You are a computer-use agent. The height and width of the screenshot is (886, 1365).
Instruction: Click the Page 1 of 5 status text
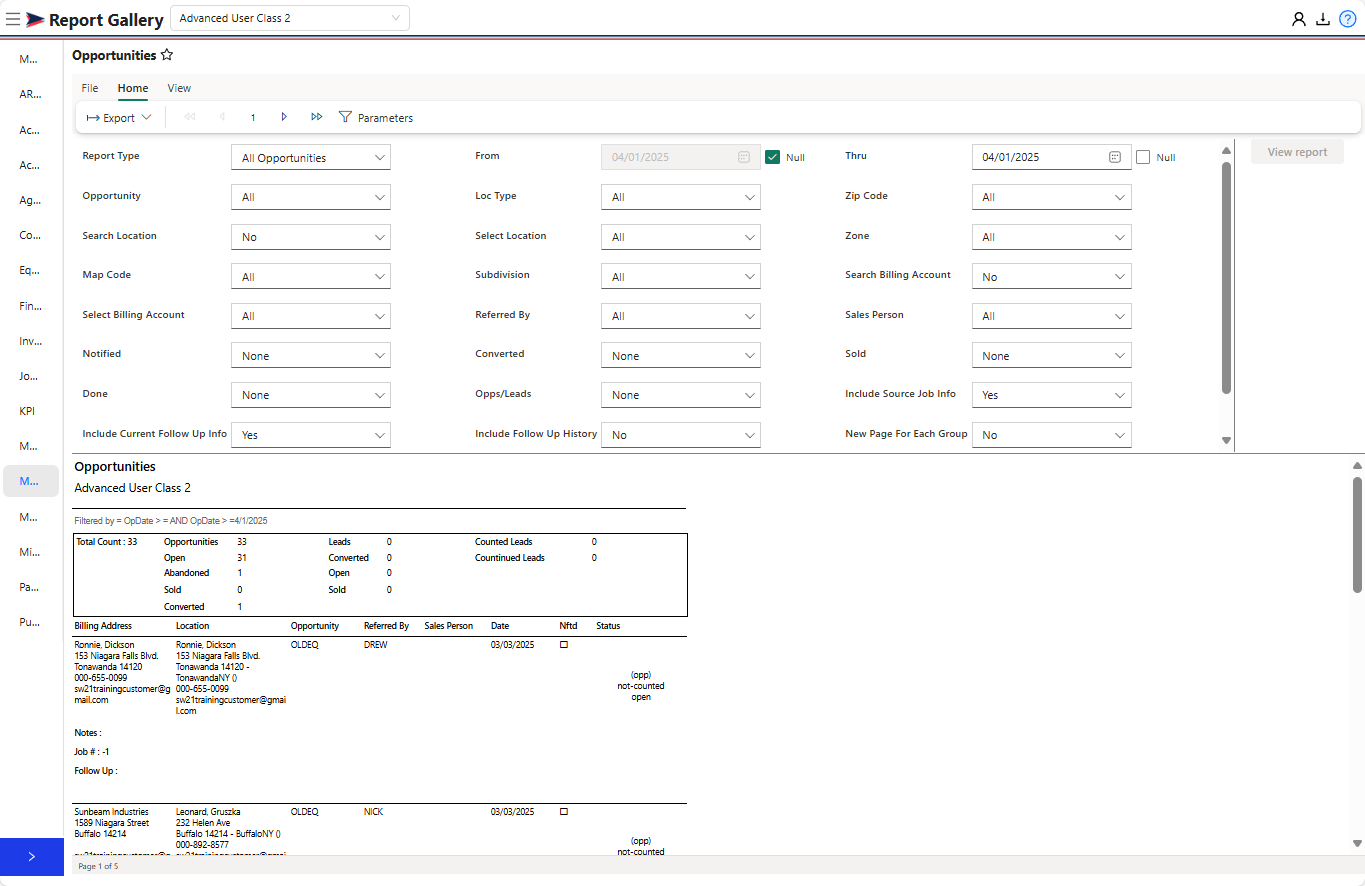(x=98, y=866)
